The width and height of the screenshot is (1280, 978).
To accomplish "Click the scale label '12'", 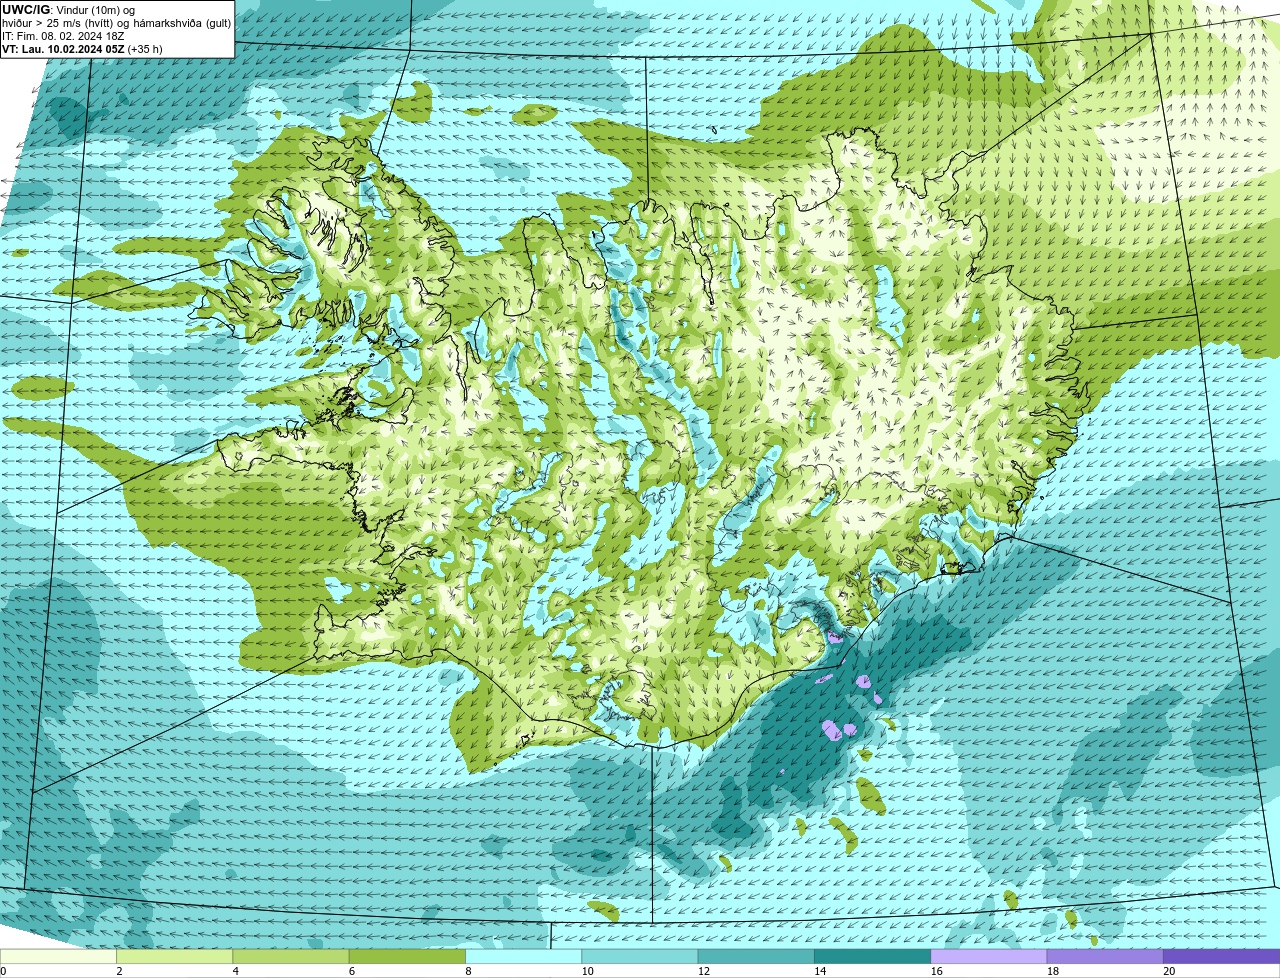I will click(704, 971).
